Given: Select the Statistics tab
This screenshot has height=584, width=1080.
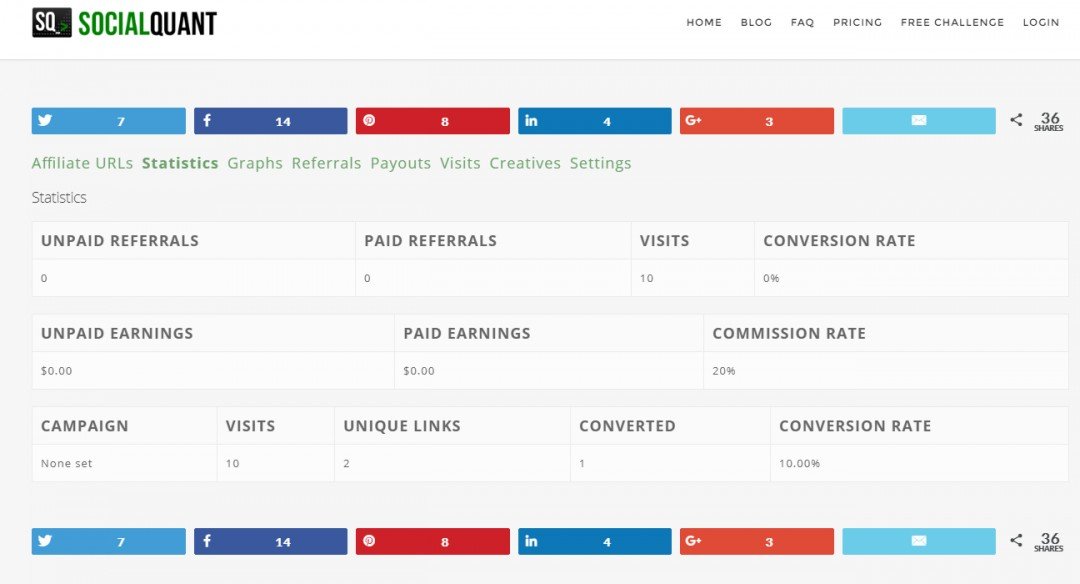Looking at the screenshot, I should (x=180, y=163).
